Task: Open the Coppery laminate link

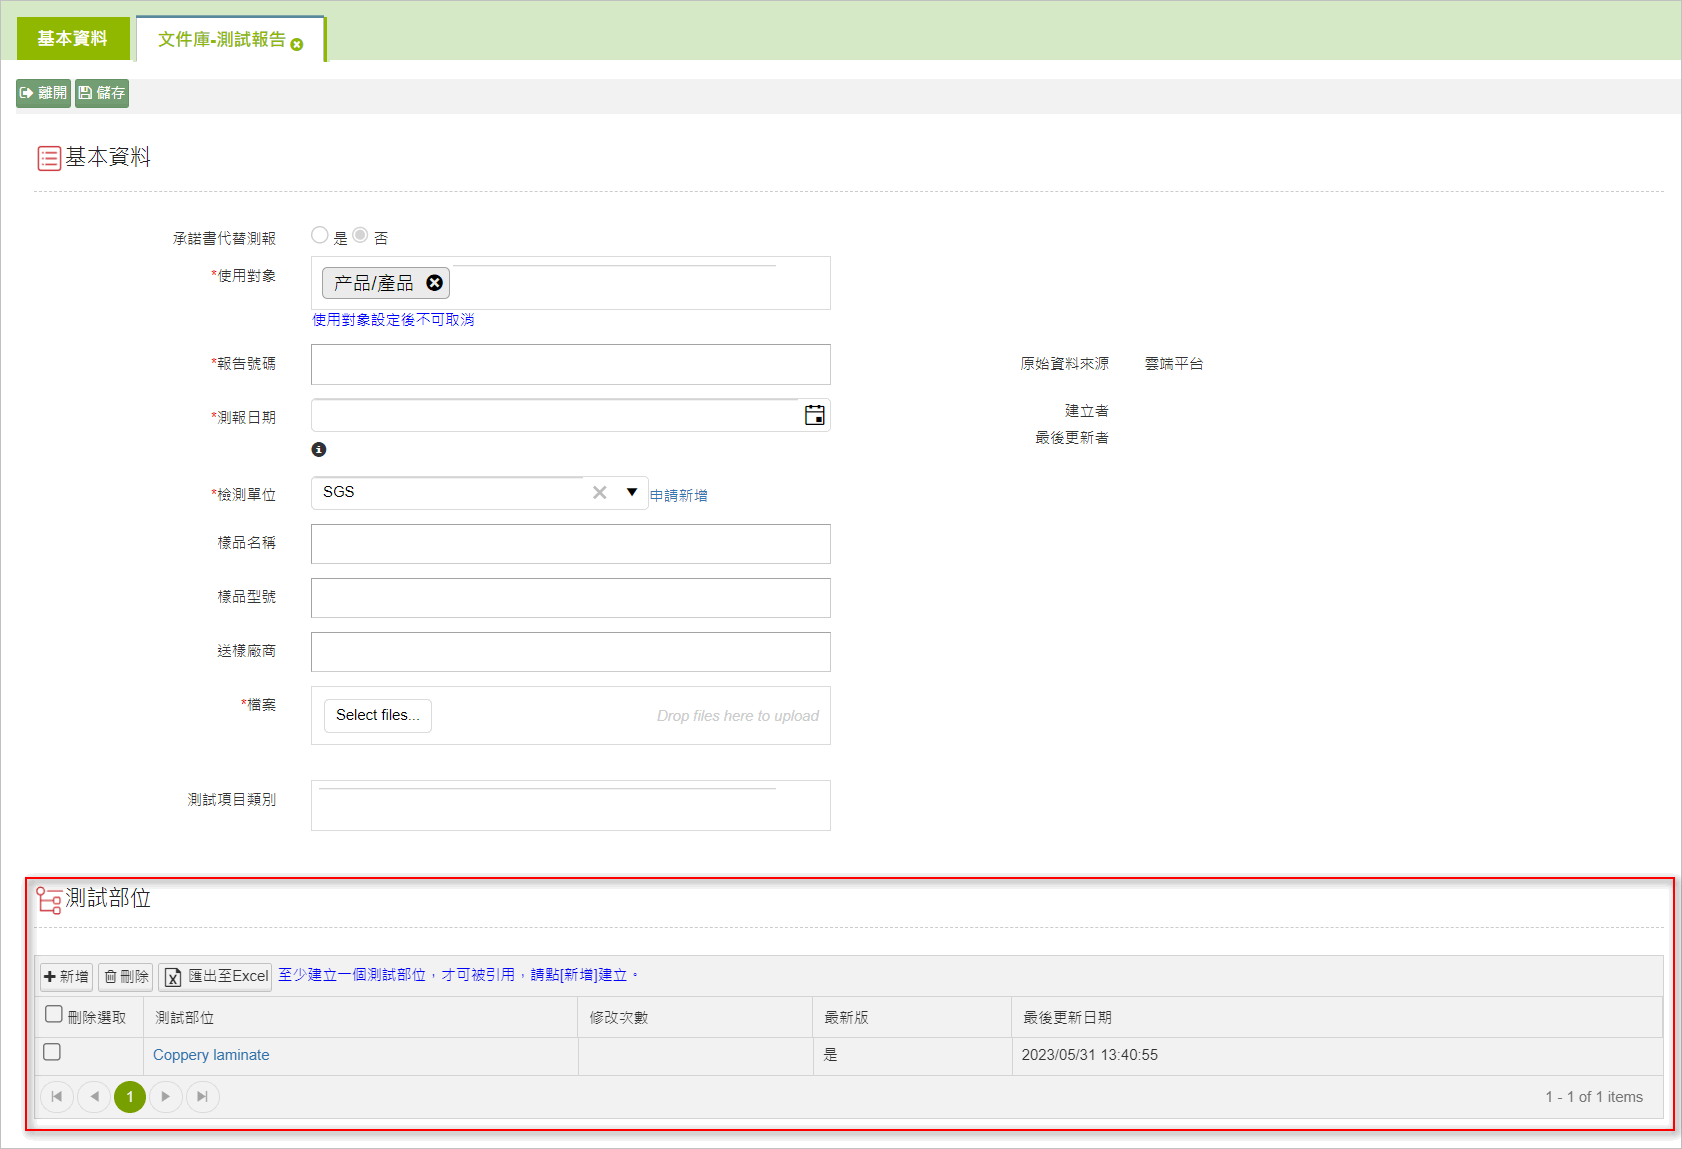Action: tap(211, 1055)
